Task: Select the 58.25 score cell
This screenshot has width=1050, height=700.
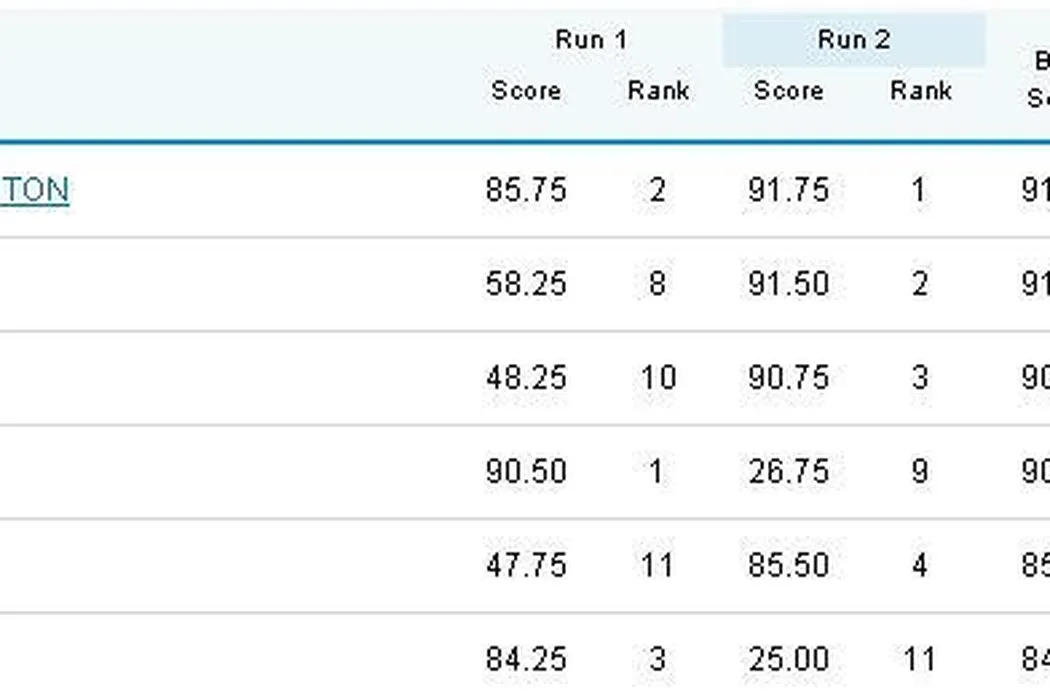Action: click(x=526, y=284)
